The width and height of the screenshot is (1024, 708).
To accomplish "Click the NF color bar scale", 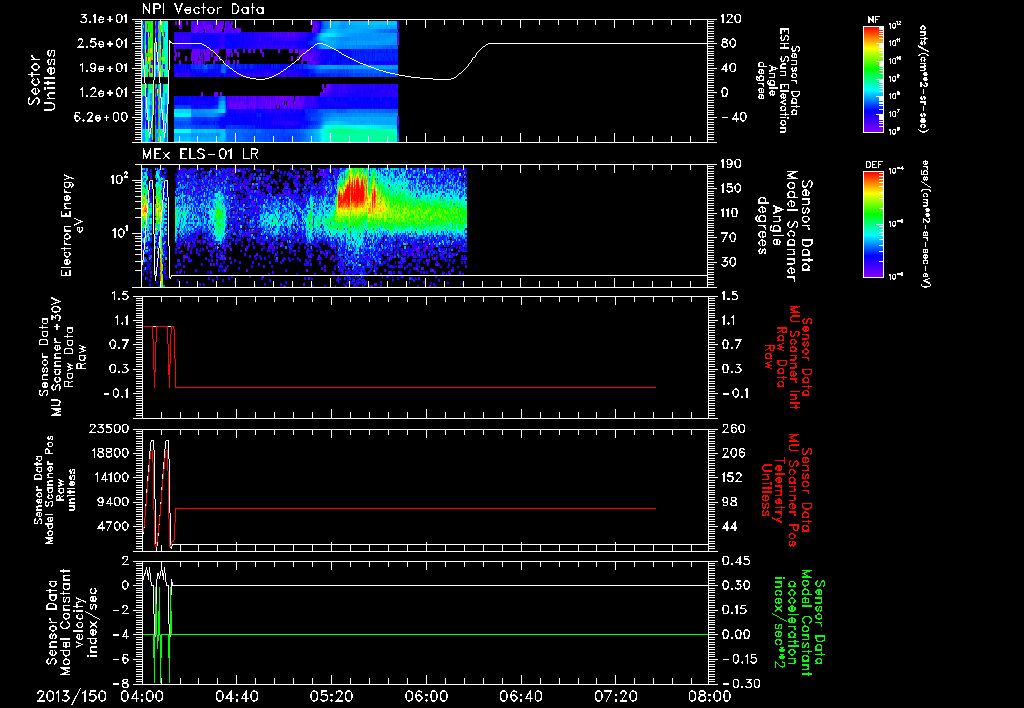I will click(x=873, y=78).
